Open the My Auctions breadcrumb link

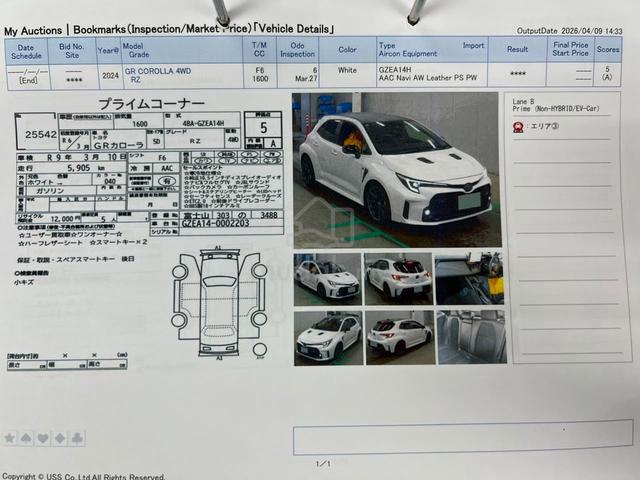(33, 31)
